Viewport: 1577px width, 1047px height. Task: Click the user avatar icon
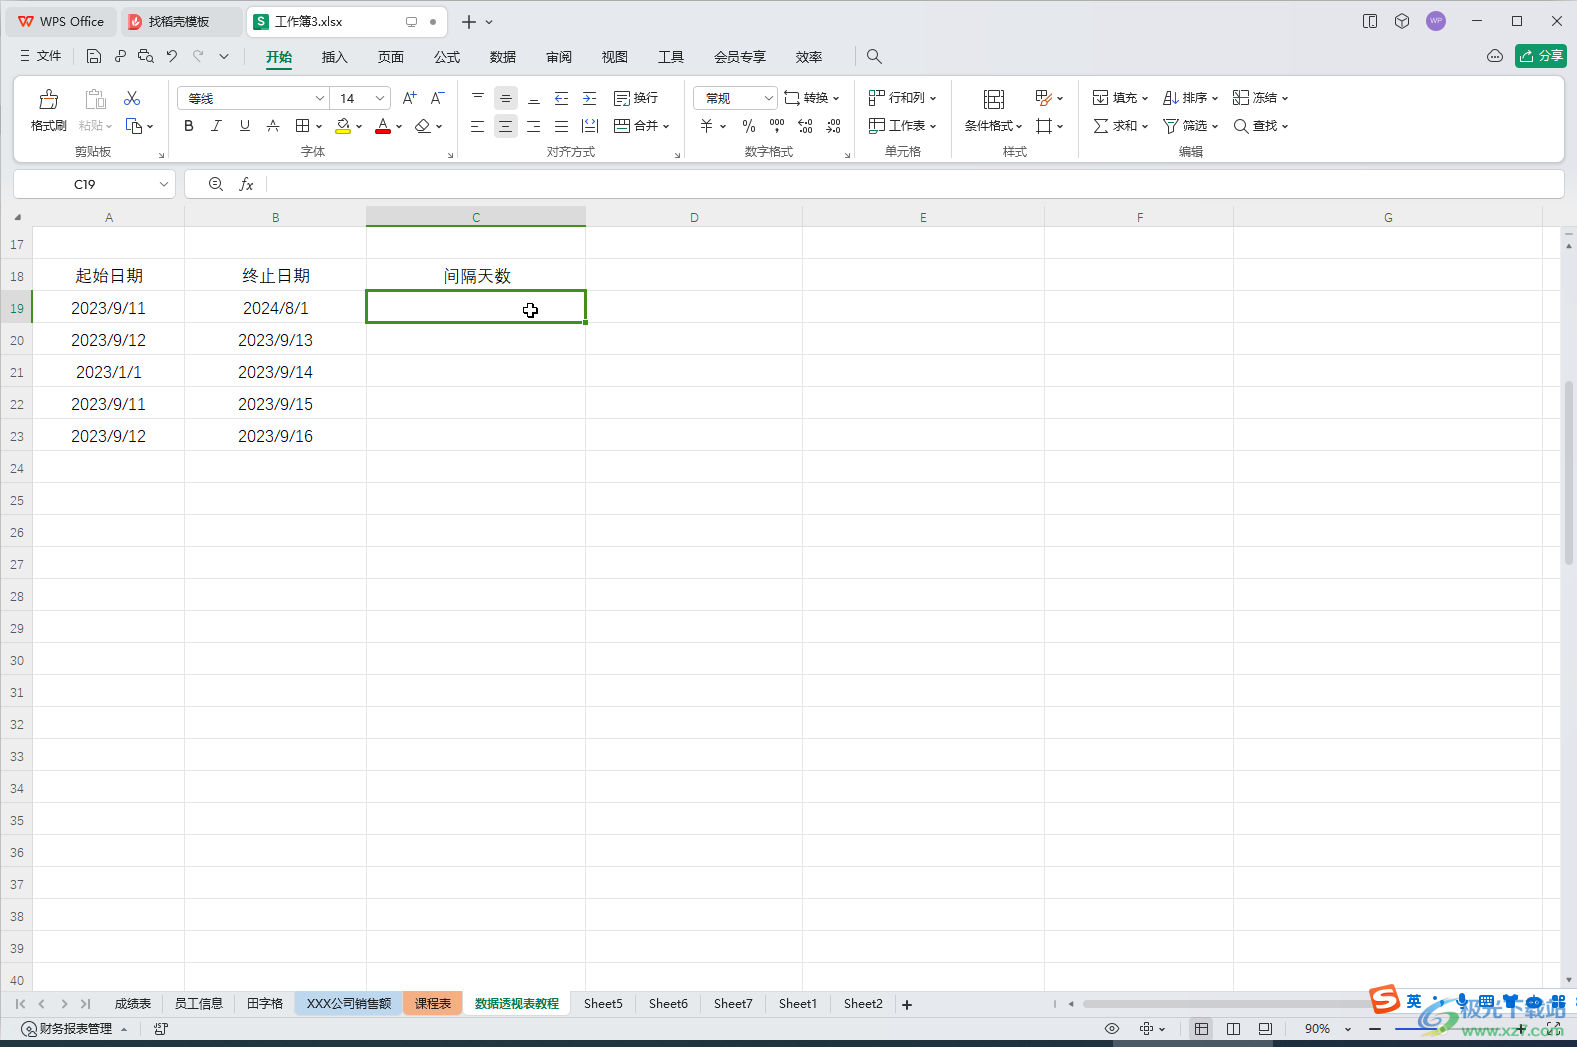(1436, 21)
